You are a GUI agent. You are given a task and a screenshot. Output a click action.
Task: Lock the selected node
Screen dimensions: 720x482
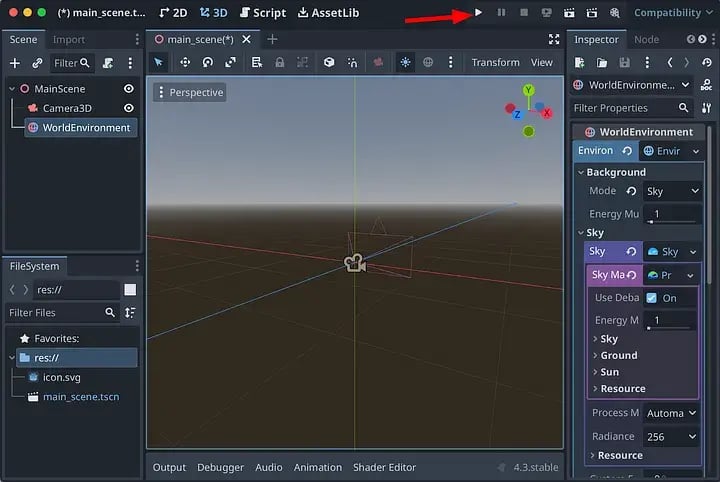click(279, 62)
